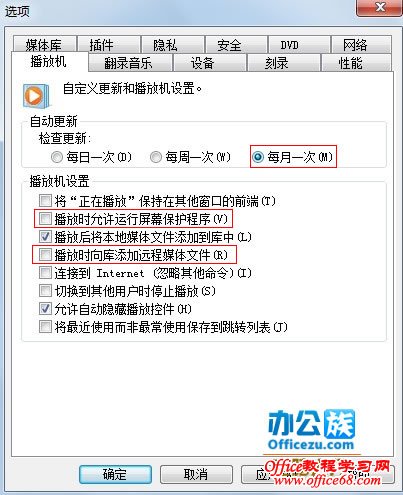The width and height of the screenshot is (403, 495).
Task: Click the 取消 button
Action: coord(196,474)
